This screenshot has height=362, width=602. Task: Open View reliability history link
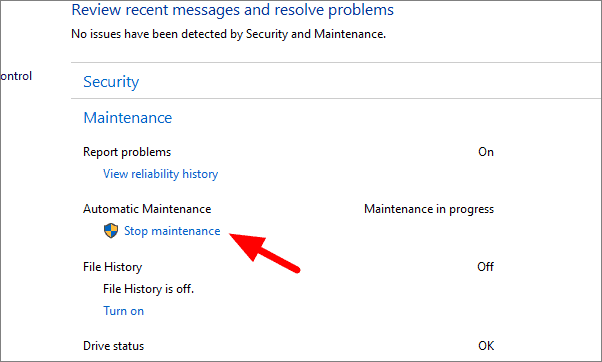point(160,174)
